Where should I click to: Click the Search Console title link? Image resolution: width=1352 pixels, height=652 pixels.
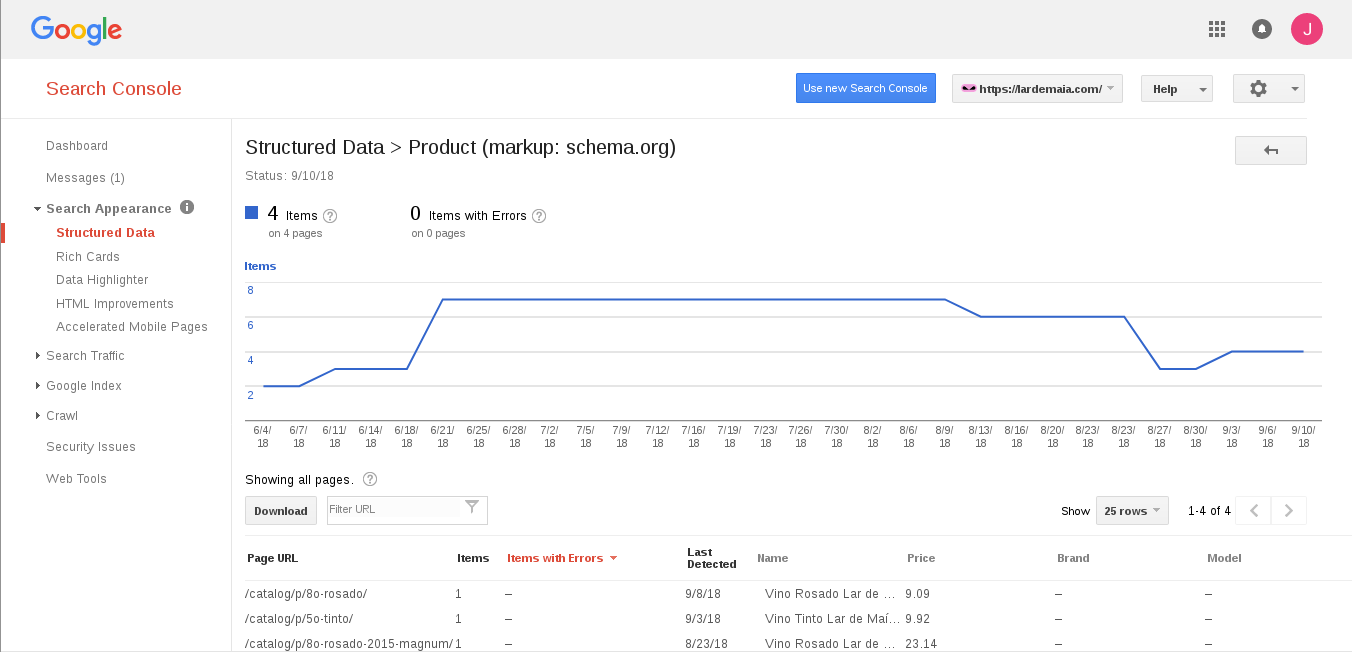pyautogui.click(x=114, y=89)
